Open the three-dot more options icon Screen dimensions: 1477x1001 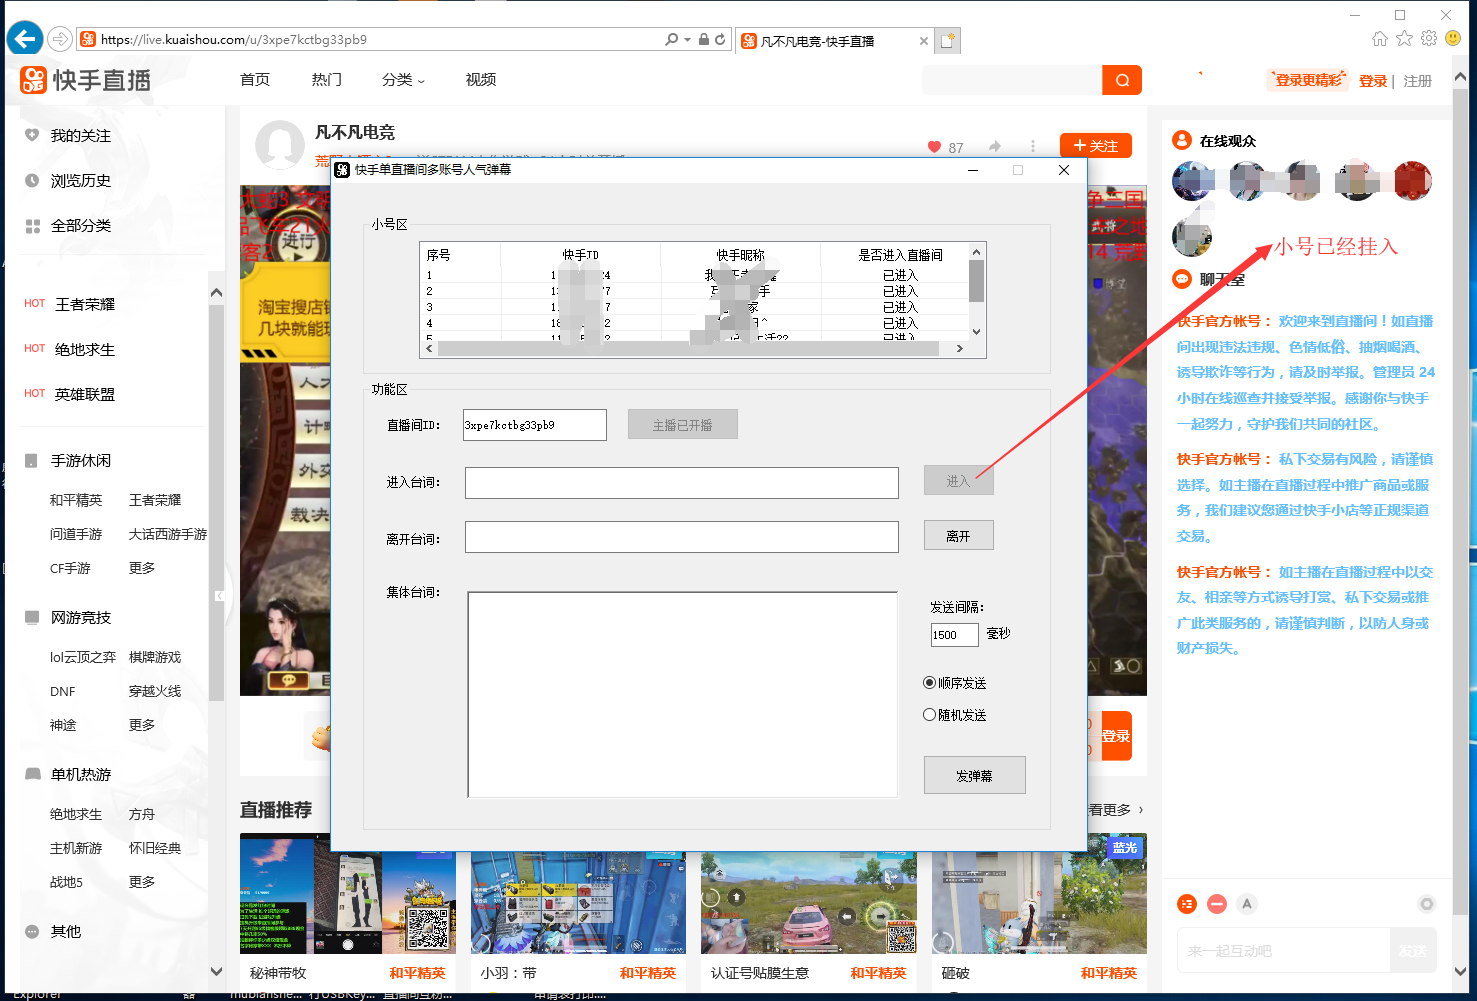[1033, 146]
